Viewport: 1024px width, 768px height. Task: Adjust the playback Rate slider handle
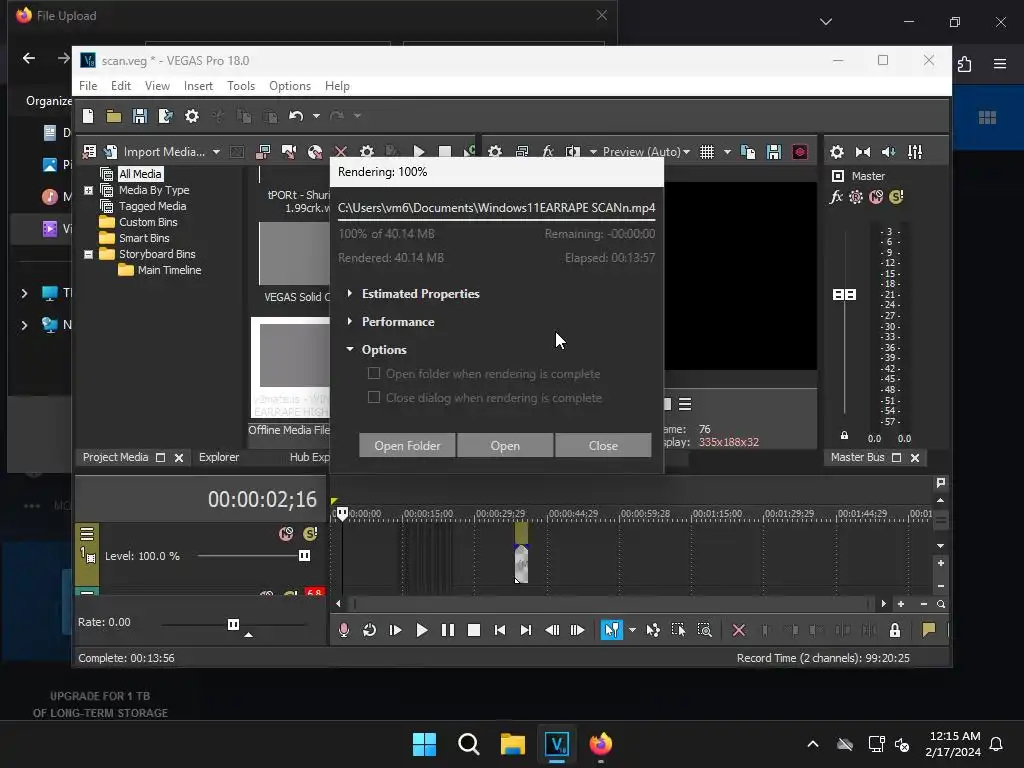click(233, 624)
